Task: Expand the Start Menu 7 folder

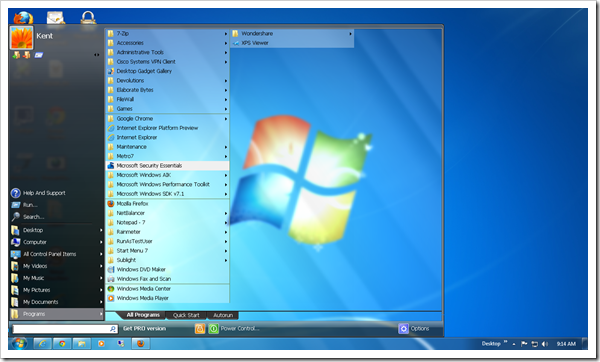Action: tap(167, 251)
